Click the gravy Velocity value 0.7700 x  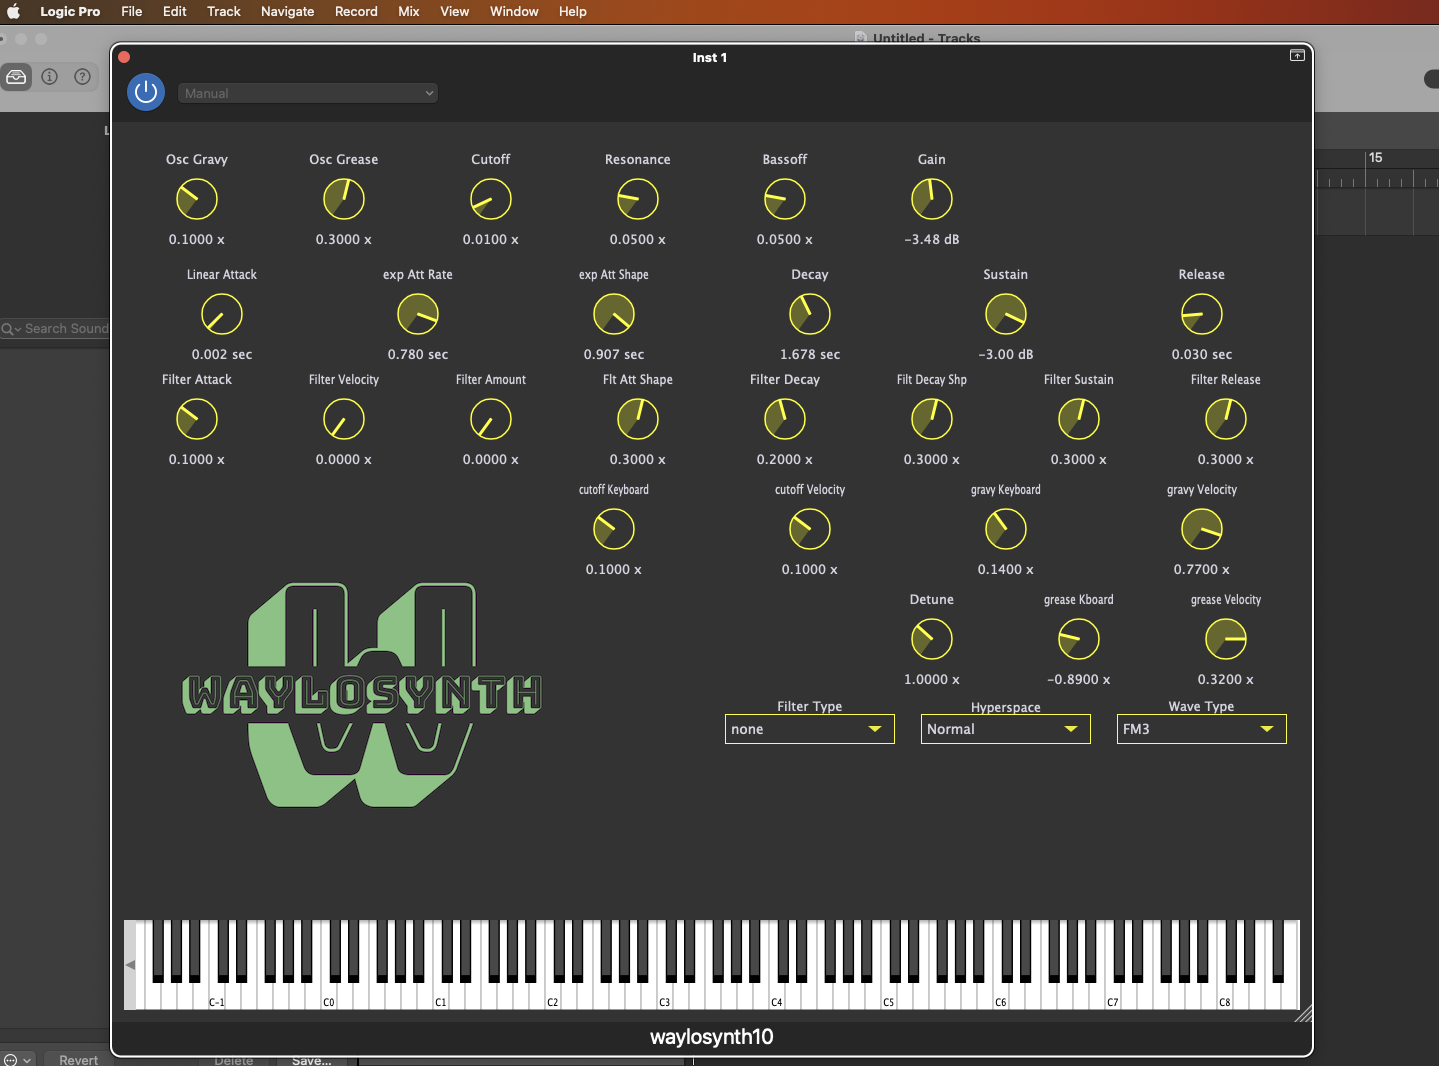click(x=1202, y=570)
